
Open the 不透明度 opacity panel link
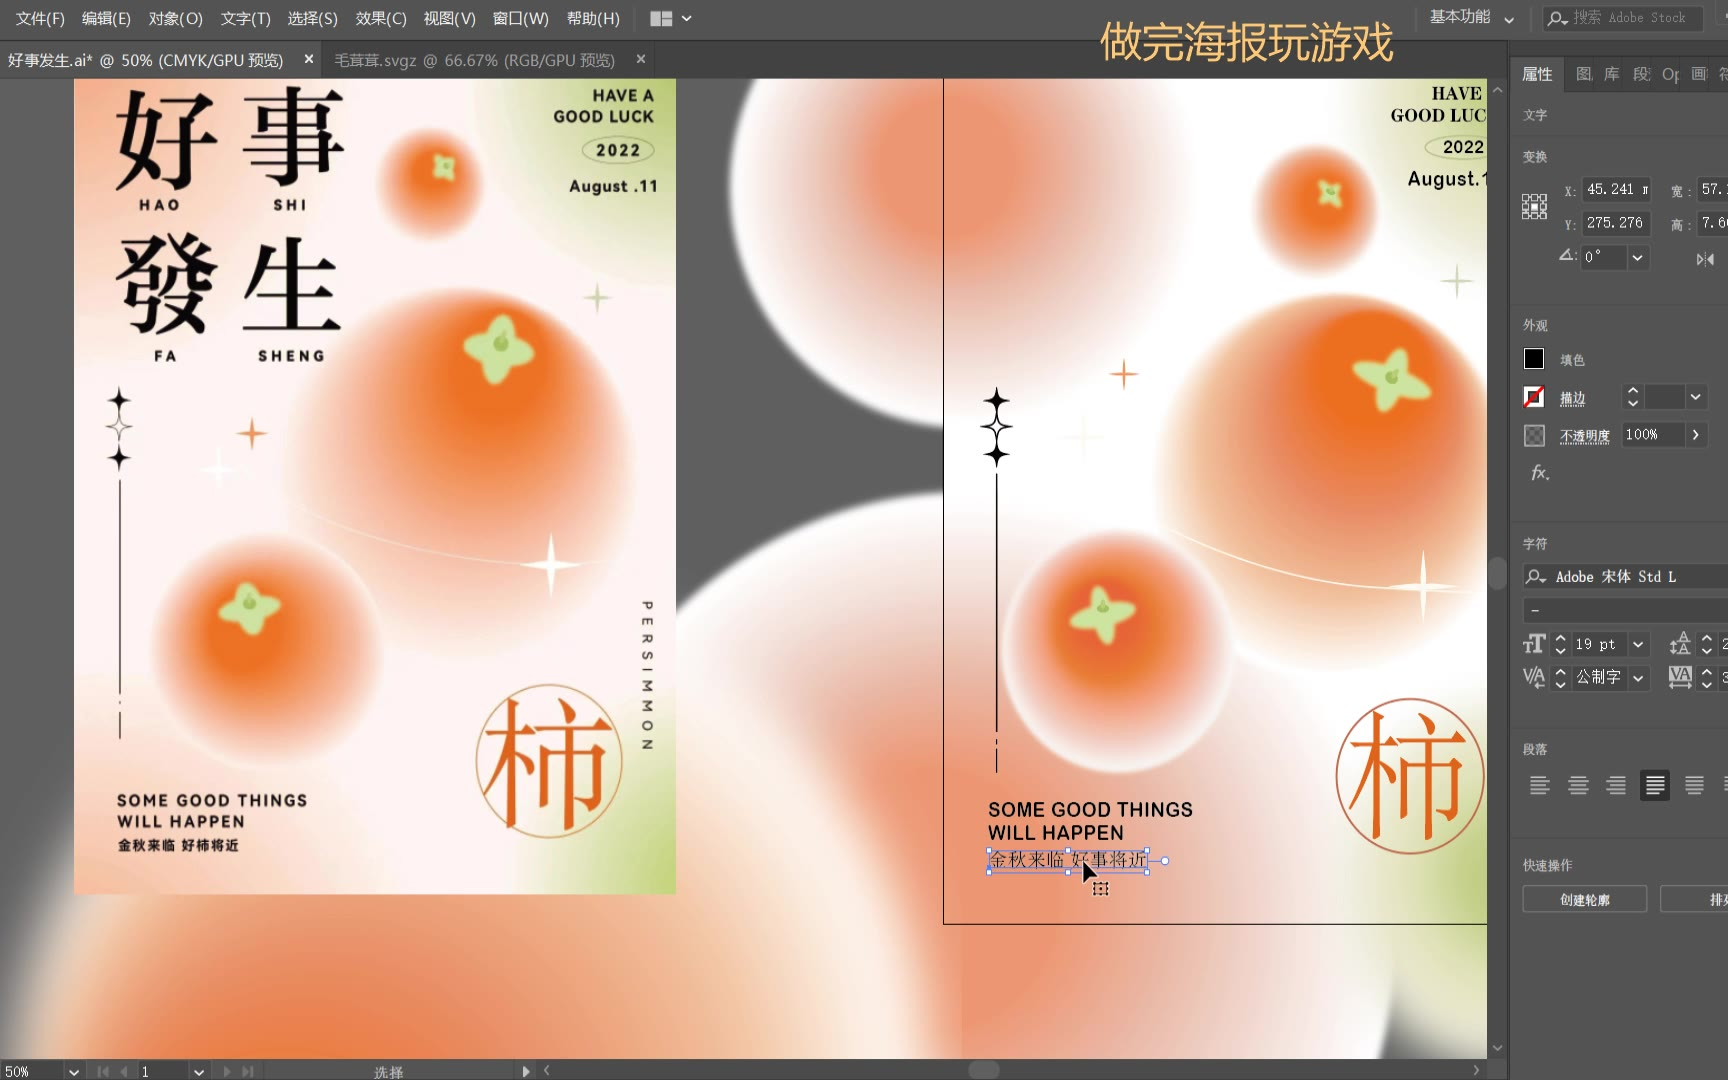point(1585,436)
